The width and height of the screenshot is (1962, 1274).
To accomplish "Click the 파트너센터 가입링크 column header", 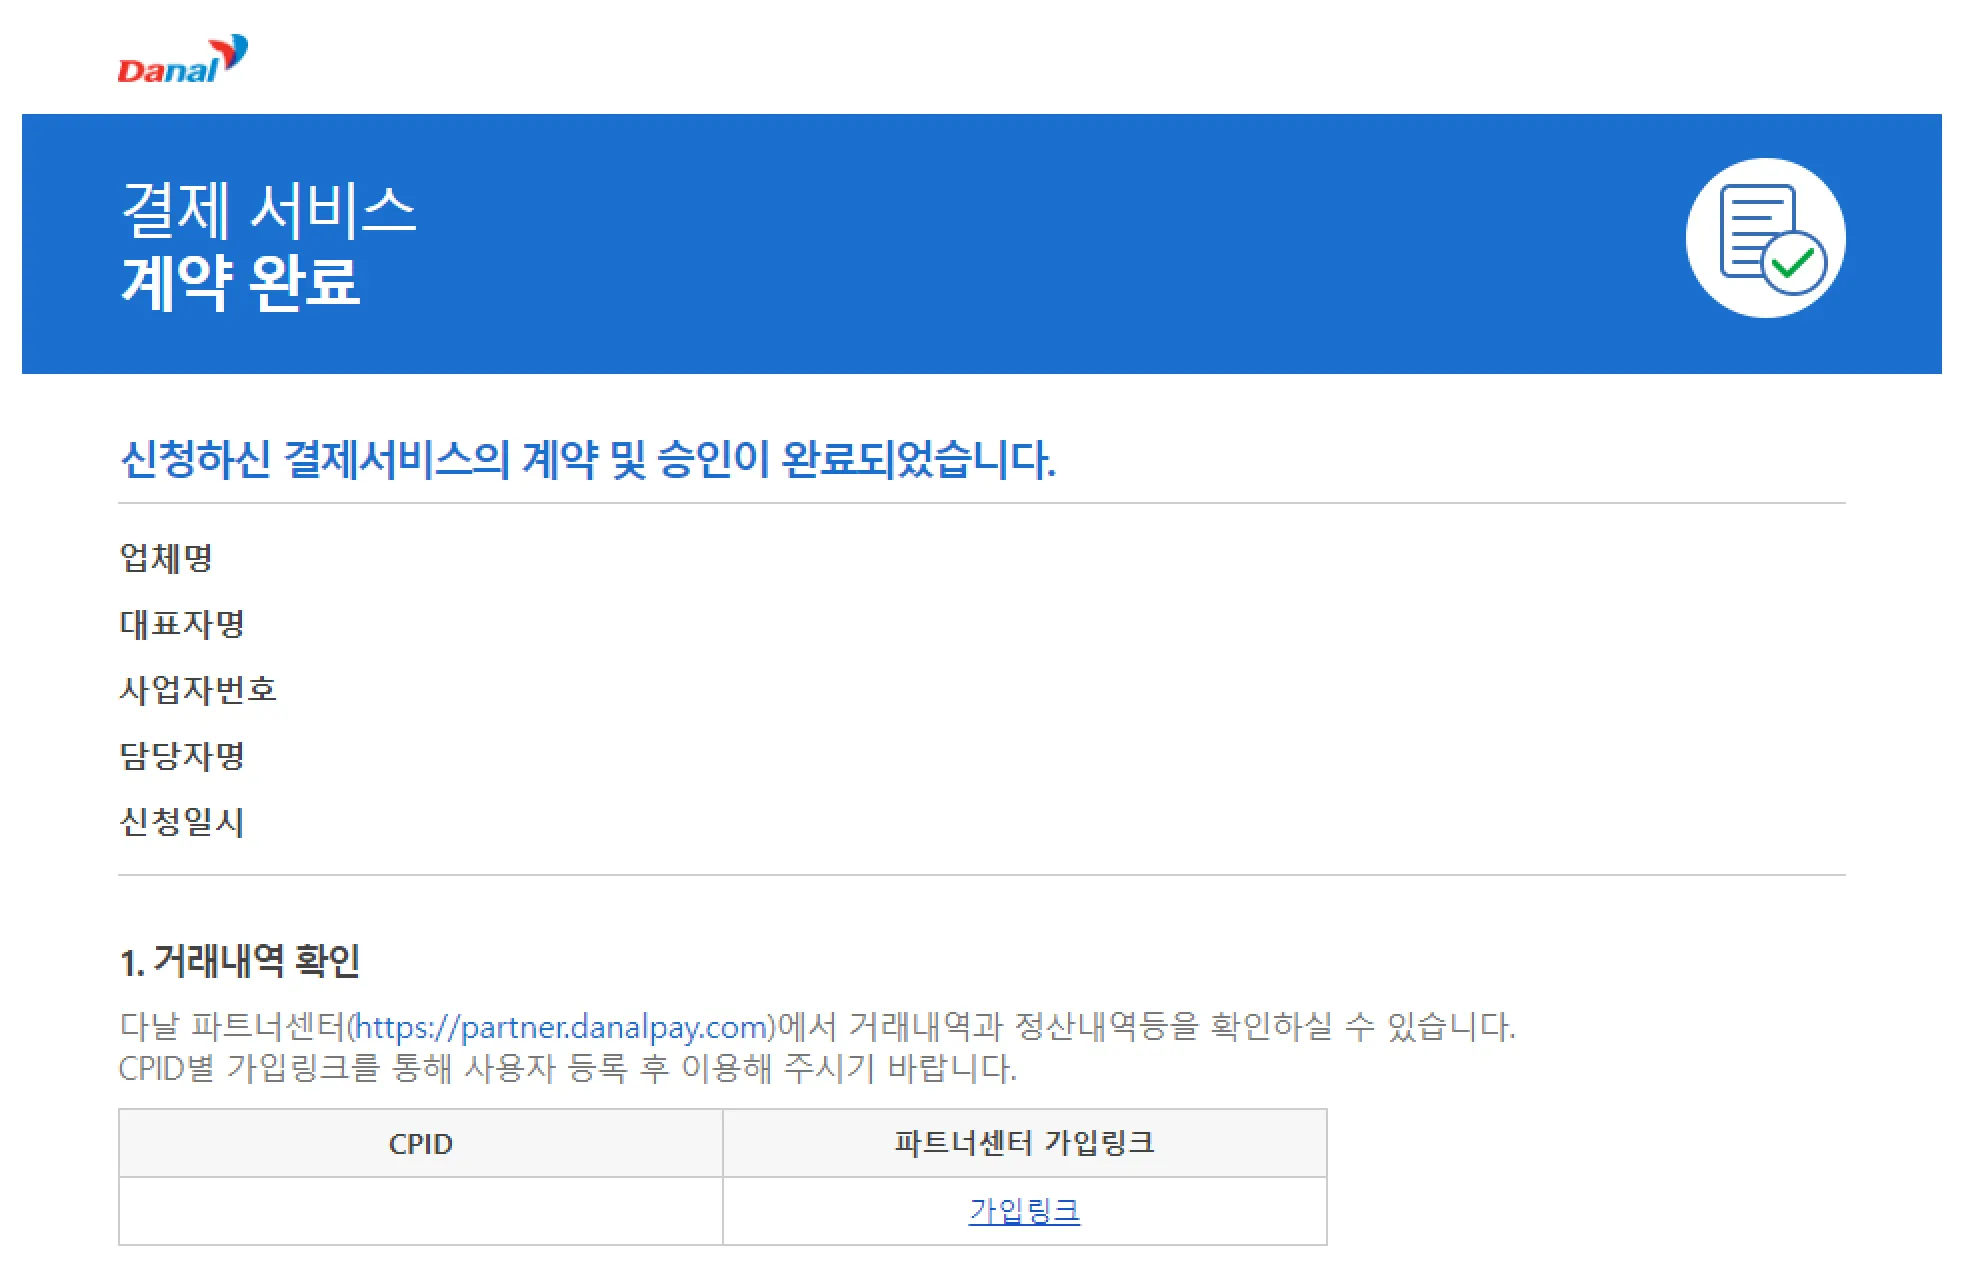I will [x=1024, y=1143].
